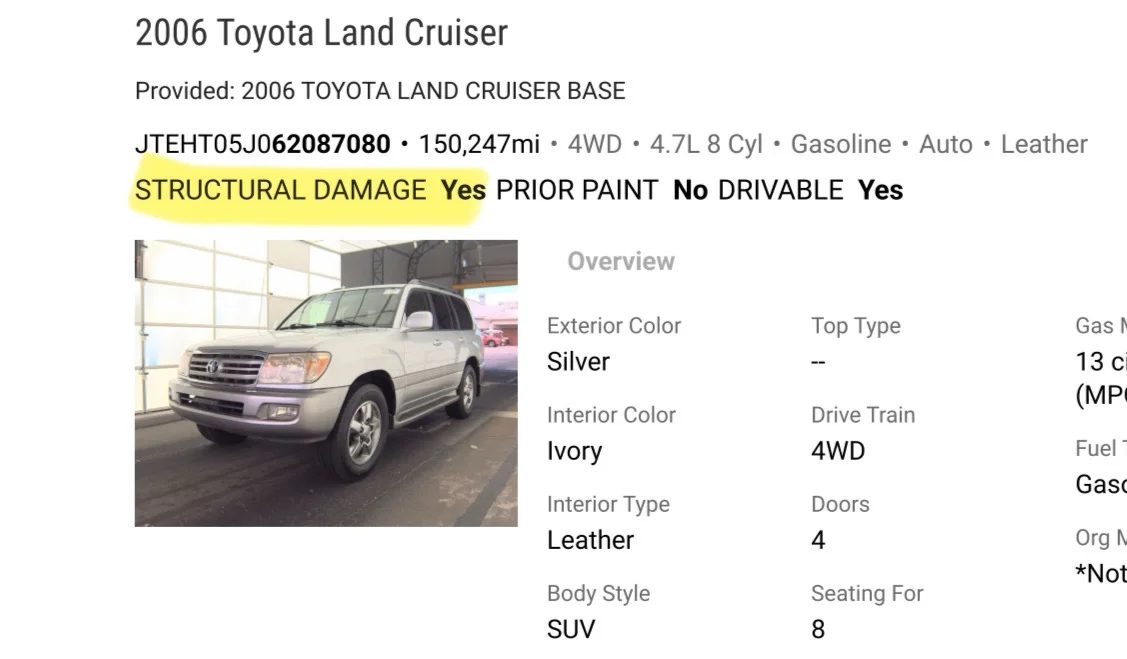Click the Exterior Color Silver value
Image resolution: width=1127 pixels, height=659 pixels.
[x=578, y=361]
